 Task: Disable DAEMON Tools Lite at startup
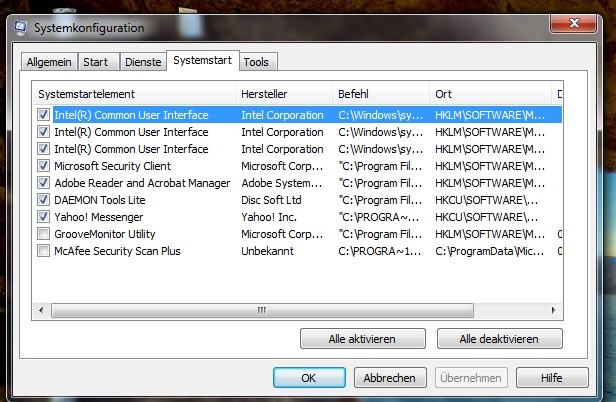(x=43, y=200)
